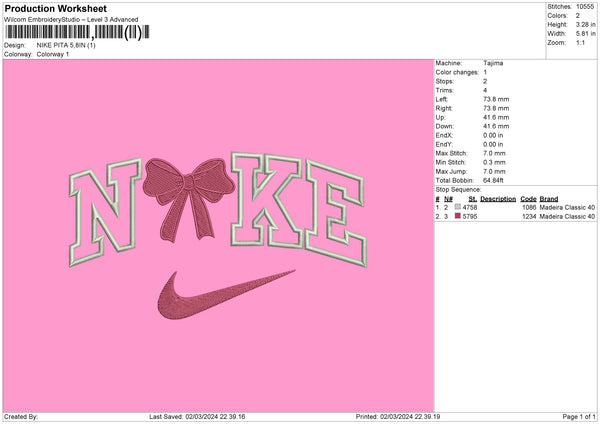Click the embroidered letter K in the preview
Image resolution: width=600 pixels, height=424 pixels.
click(x=267, y=200)
